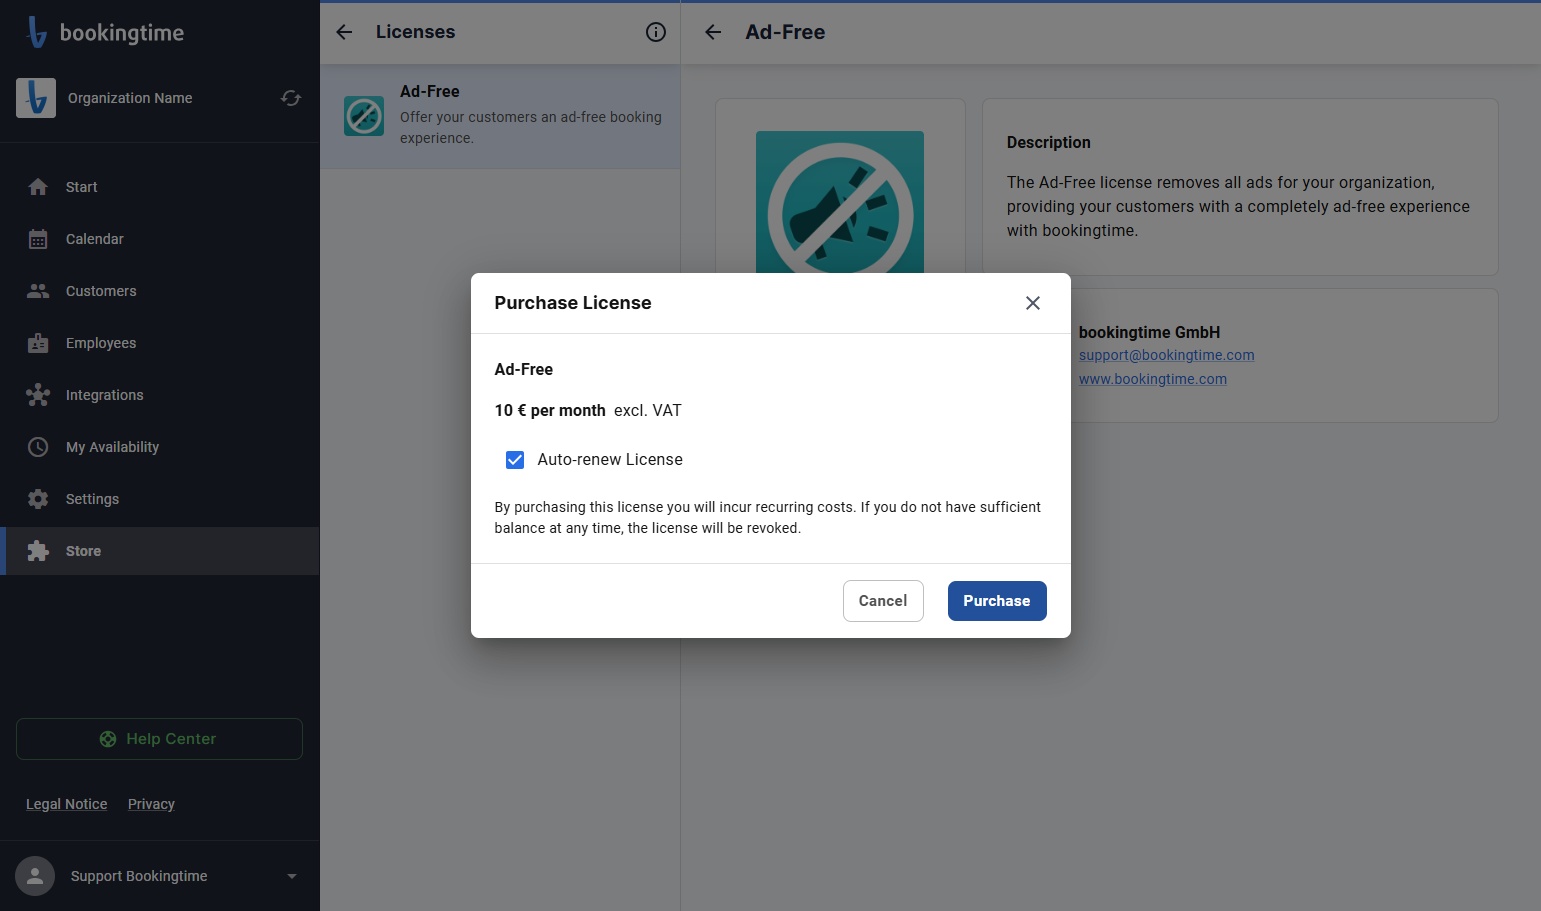Click the Settings gear icon
The image size is (1541, 911).
point(38,499)
